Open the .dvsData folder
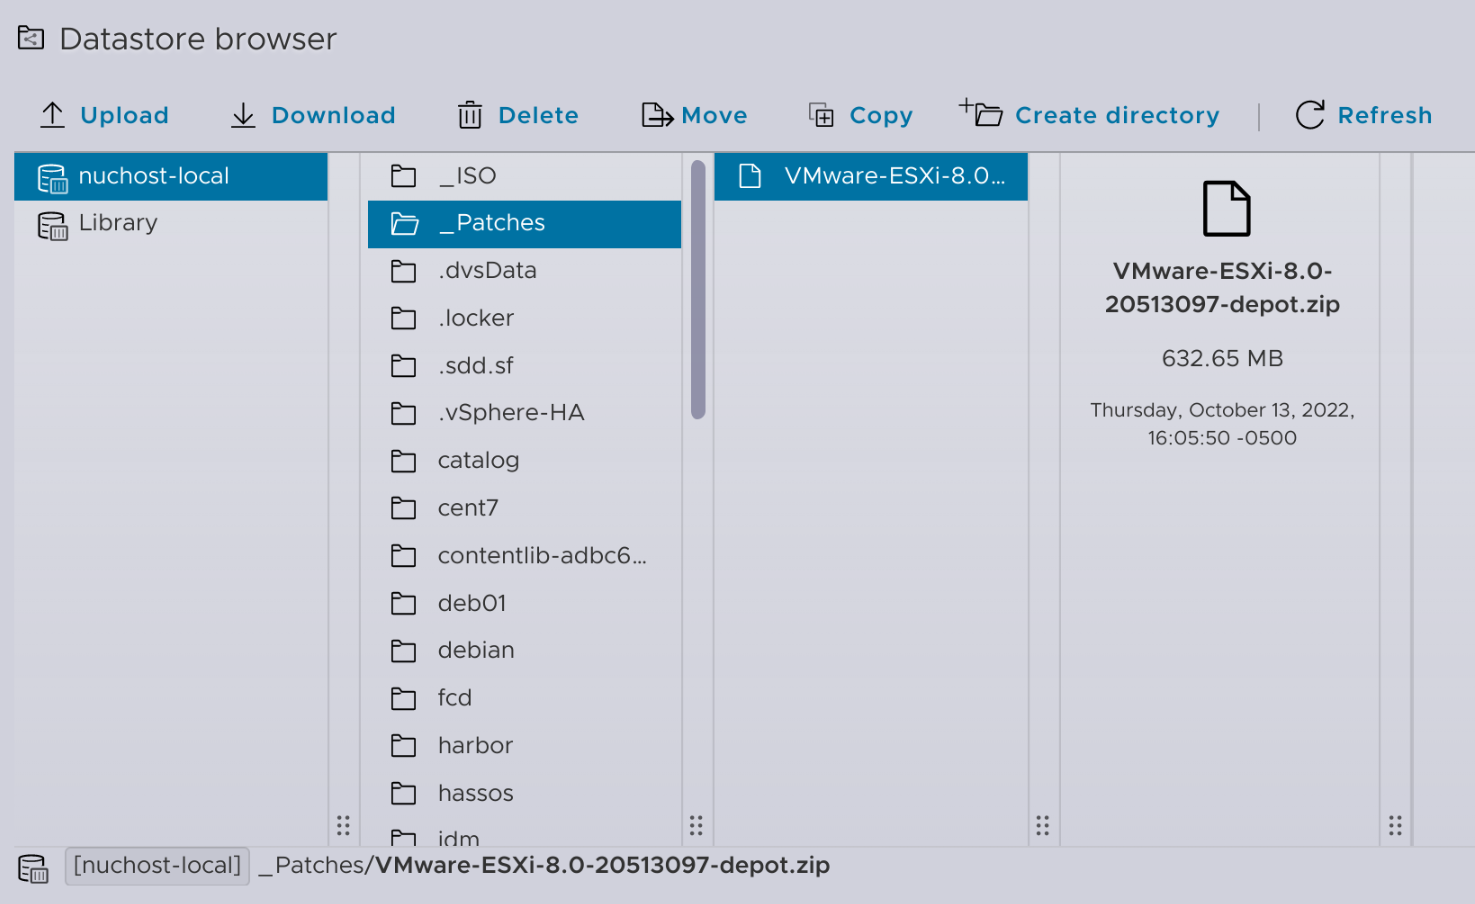The height and width of the screenshot is (904, 1475). coord(524,271)
